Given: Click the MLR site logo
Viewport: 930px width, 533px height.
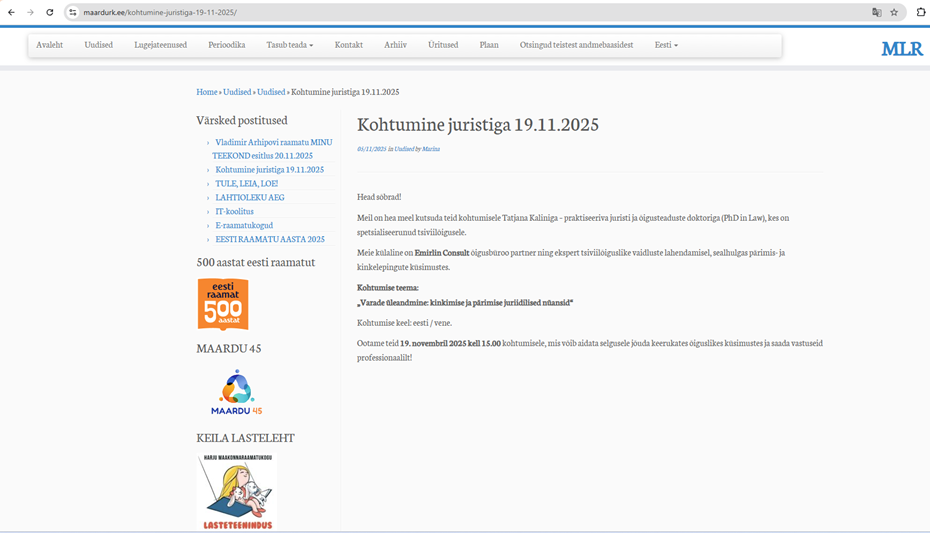Looking at the screenshot, I should click(901, 49).
